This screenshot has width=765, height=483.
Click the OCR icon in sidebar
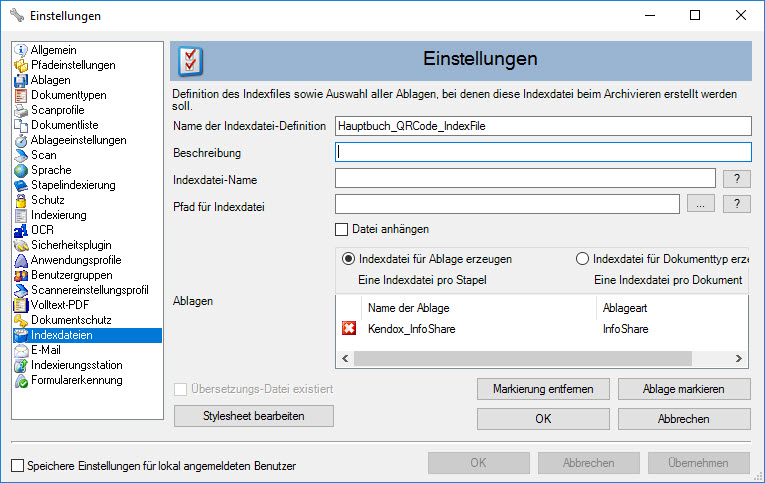(x=22, y=230)
